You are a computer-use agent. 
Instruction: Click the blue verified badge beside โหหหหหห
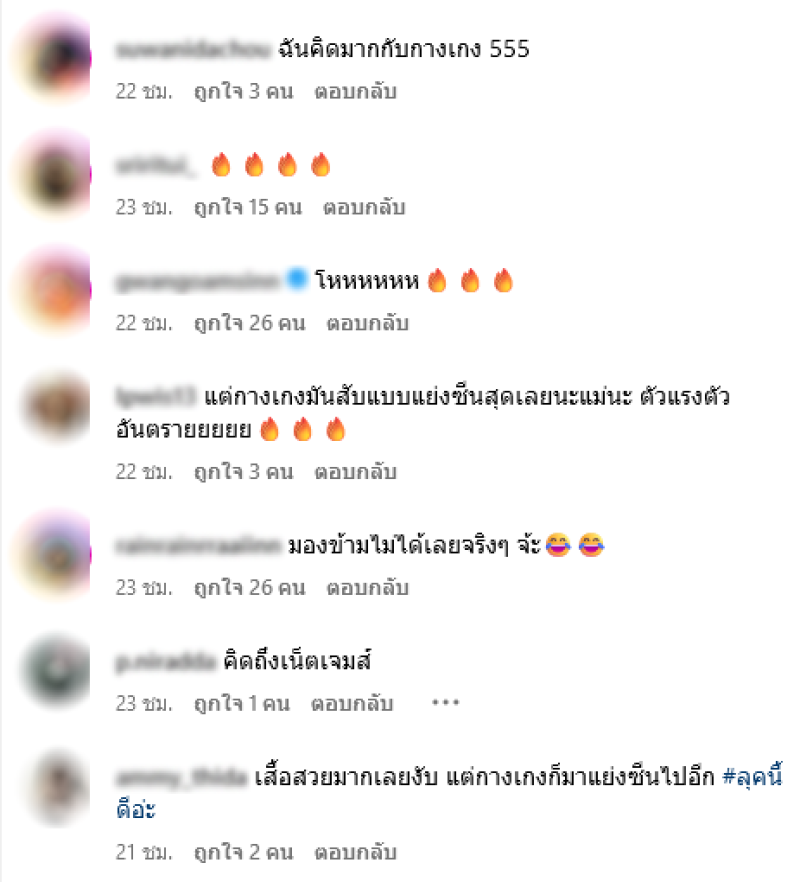297,279
